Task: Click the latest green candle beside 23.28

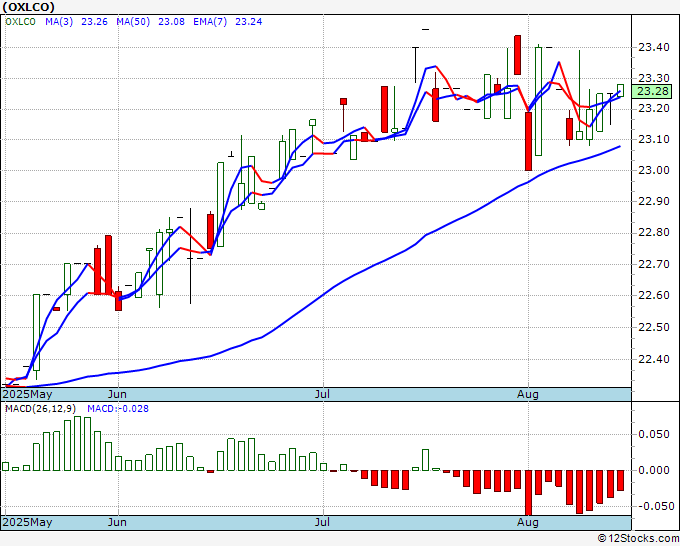Action: click(620, 91)
